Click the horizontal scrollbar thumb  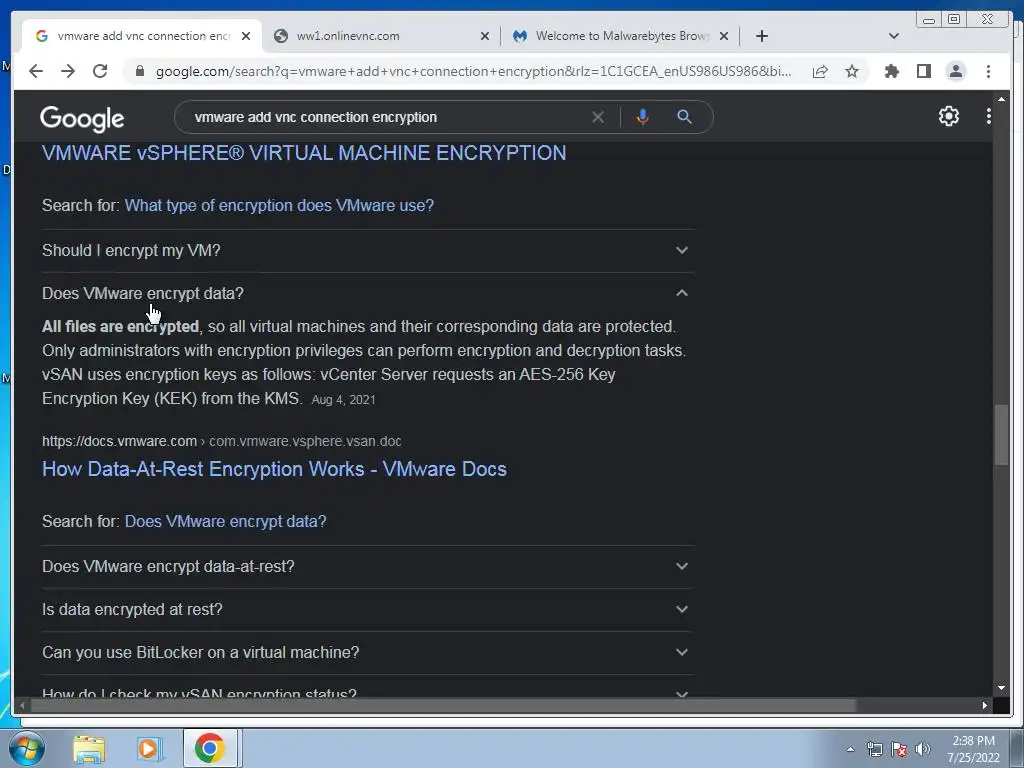(x=443, y=705)
